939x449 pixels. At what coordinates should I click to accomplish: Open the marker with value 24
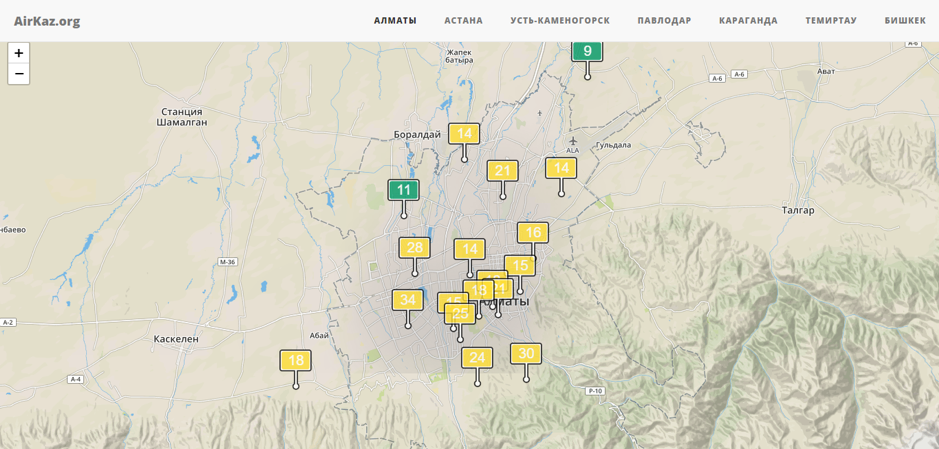(477, 358)
